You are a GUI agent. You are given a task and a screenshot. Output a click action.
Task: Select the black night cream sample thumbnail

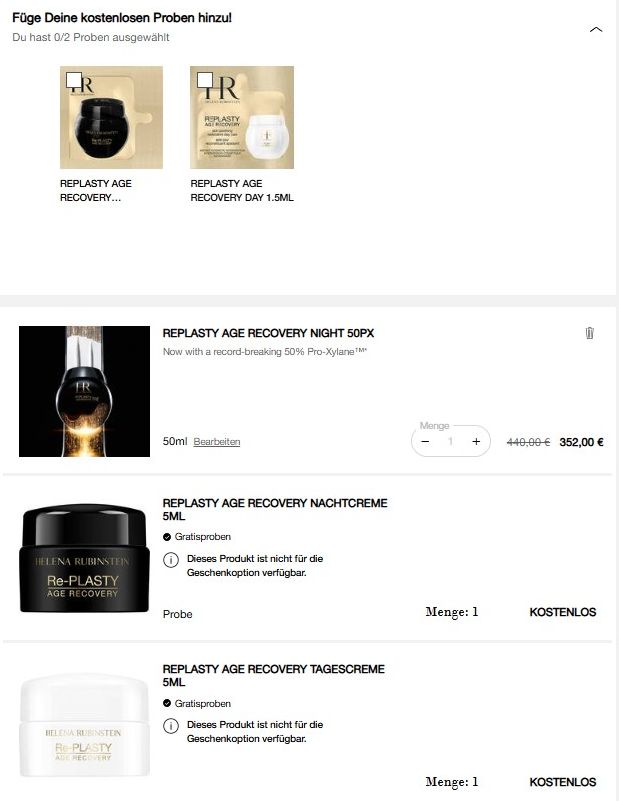(x=111, y=117)
